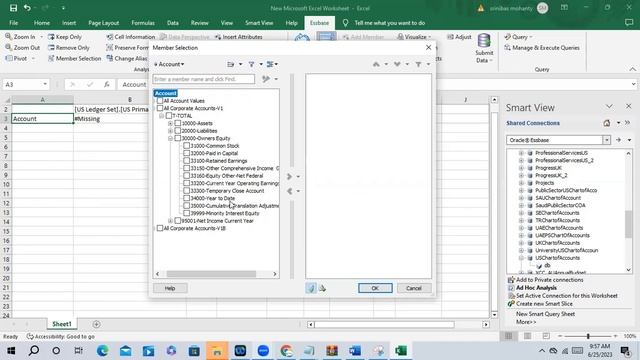Select the Sheet1 worksheet tab

[62, 324]
